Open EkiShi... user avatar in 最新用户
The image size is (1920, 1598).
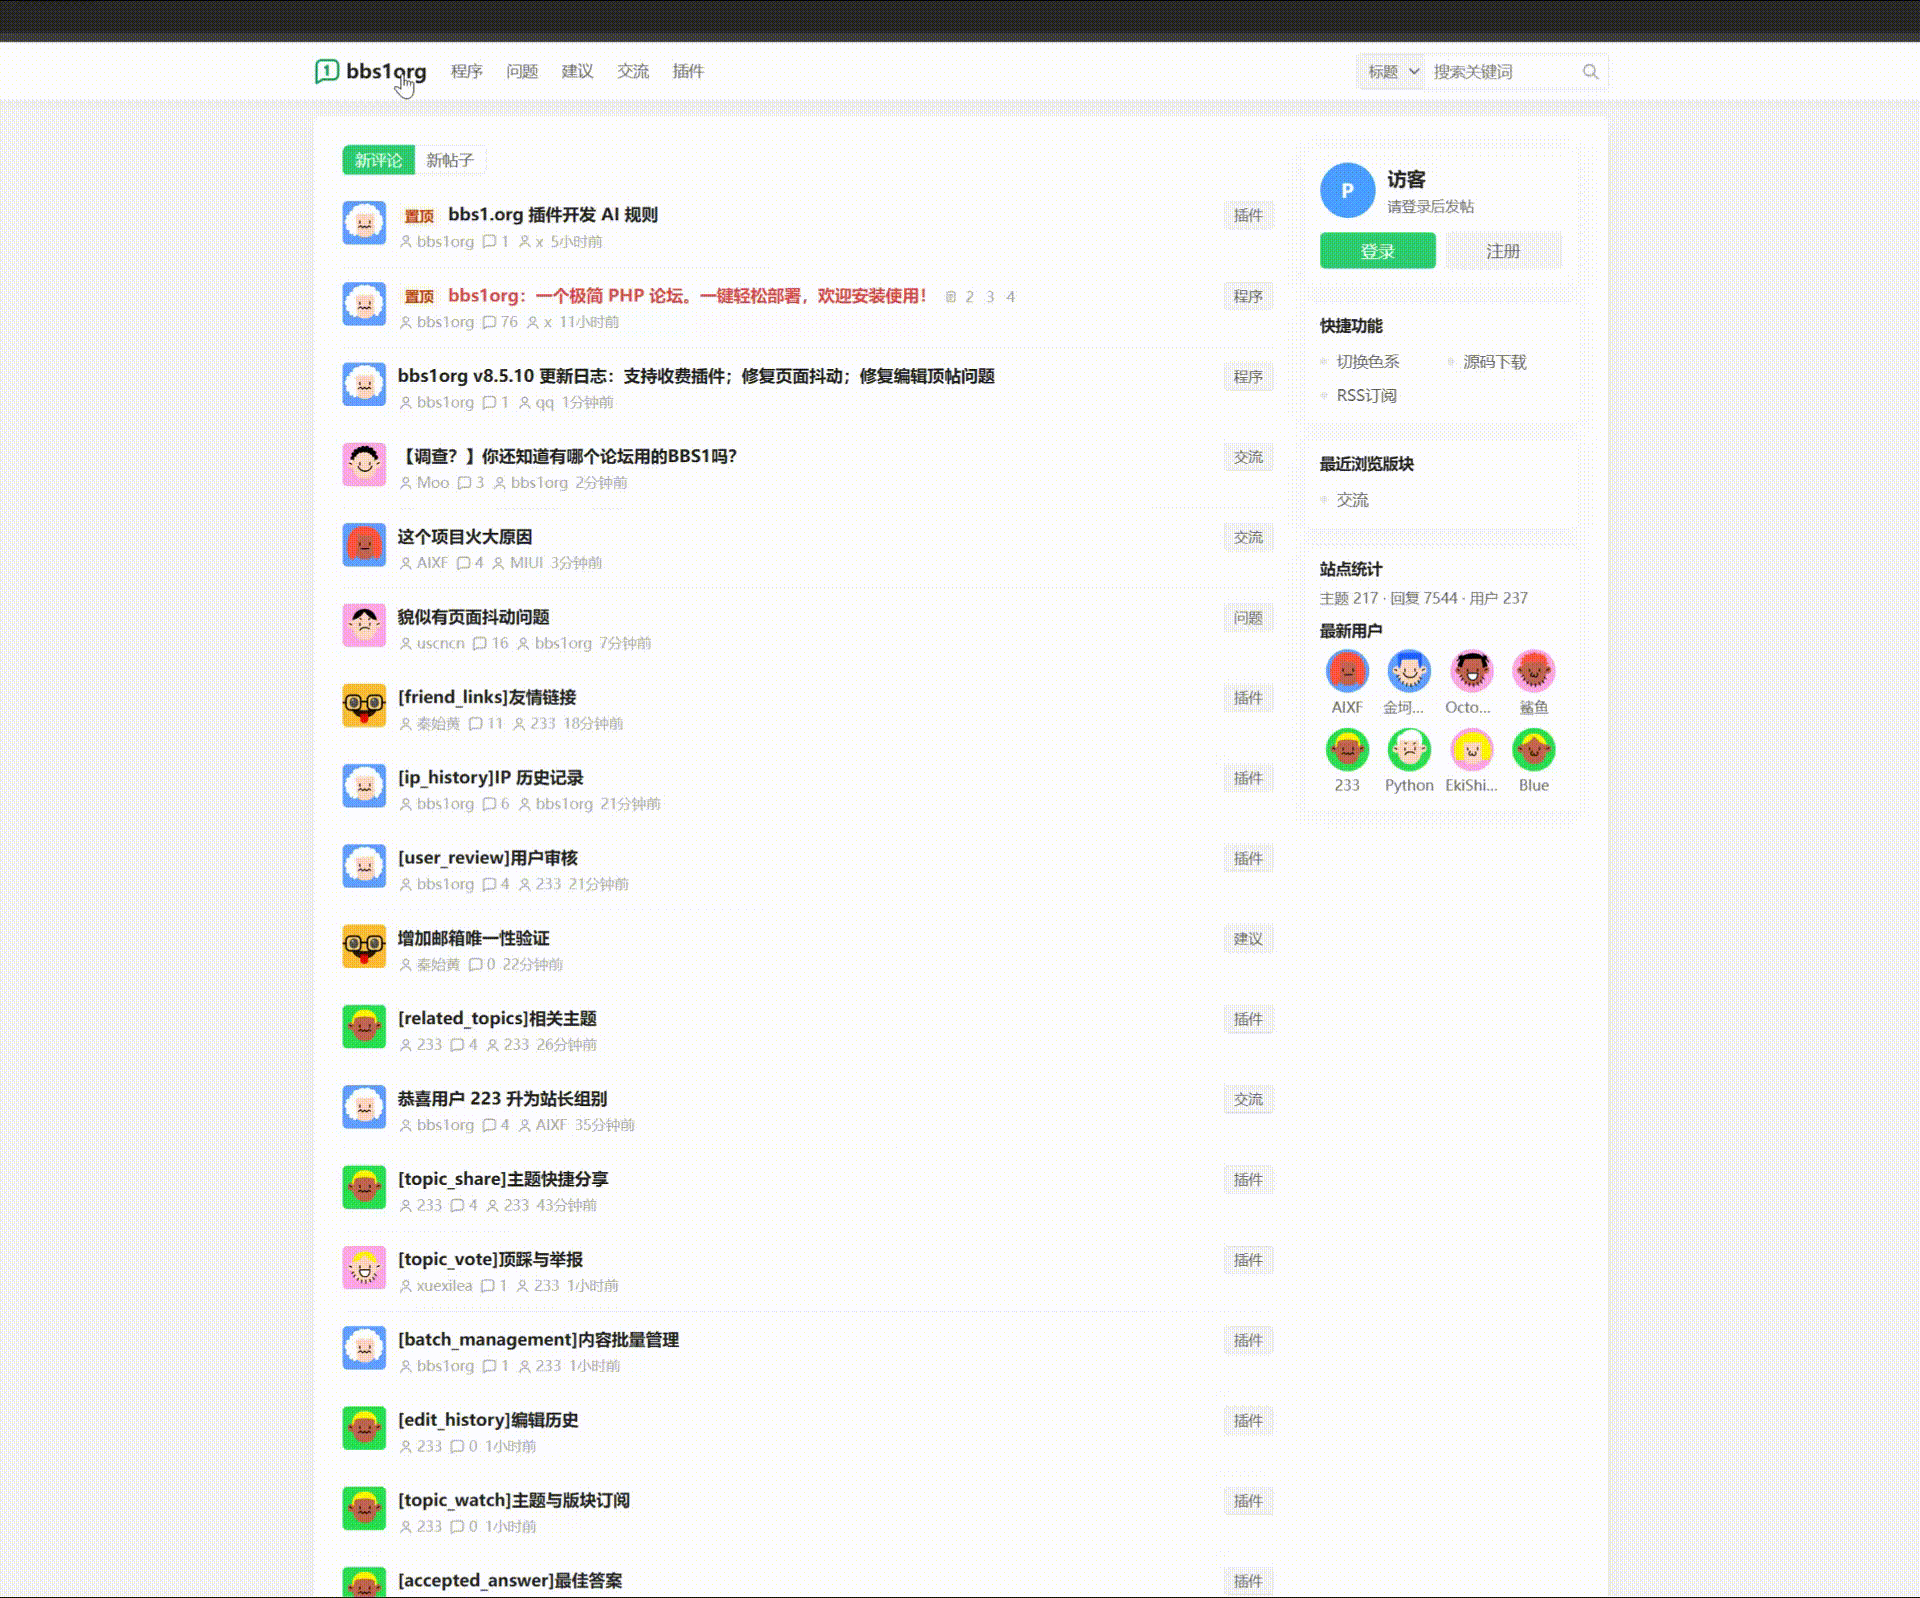(x=1471, y=749)
